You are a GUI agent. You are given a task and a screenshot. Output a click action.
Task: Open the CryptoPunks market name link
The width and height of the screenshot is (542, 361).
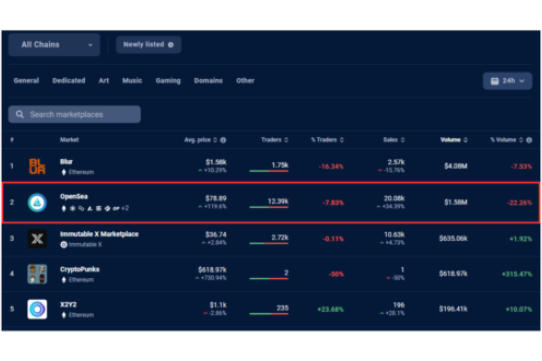click(x=80, y=269)
